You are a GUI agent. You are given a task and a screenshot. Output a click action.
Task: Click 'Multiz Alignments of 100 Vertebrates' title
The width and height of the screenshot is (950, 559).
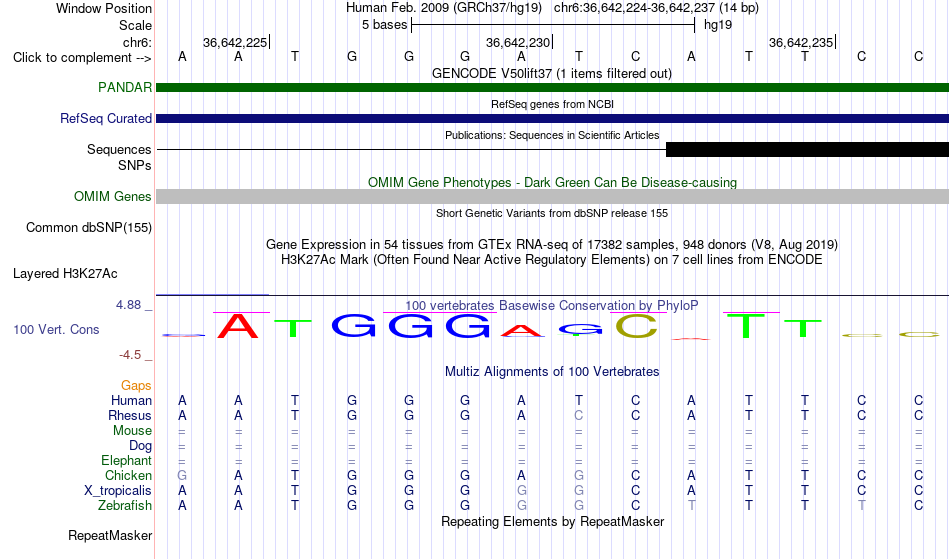pyautogui.click(x=552, y=371)
